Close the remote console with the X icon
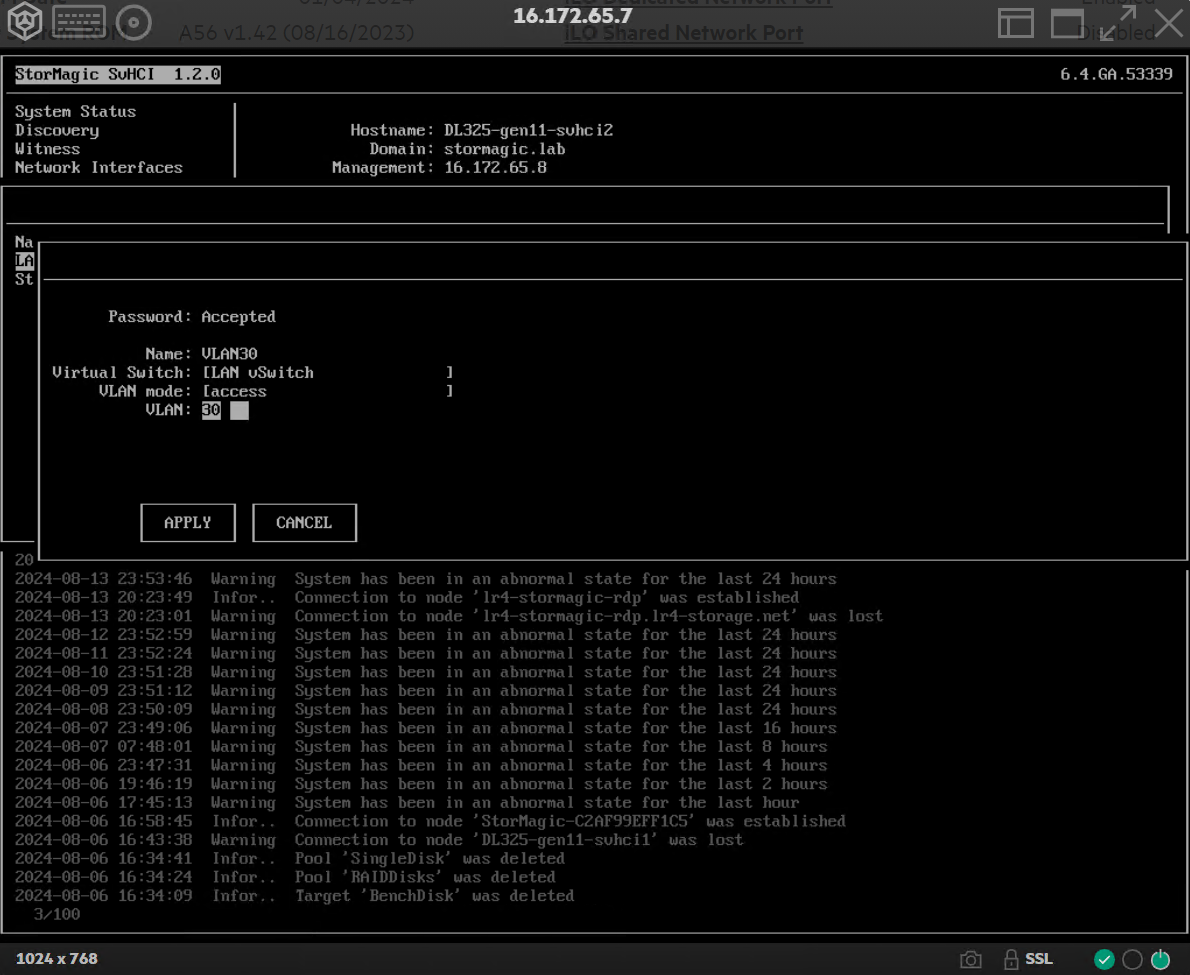The height and width of the screenshot is (975, 1190). (x=1170, y=22)
